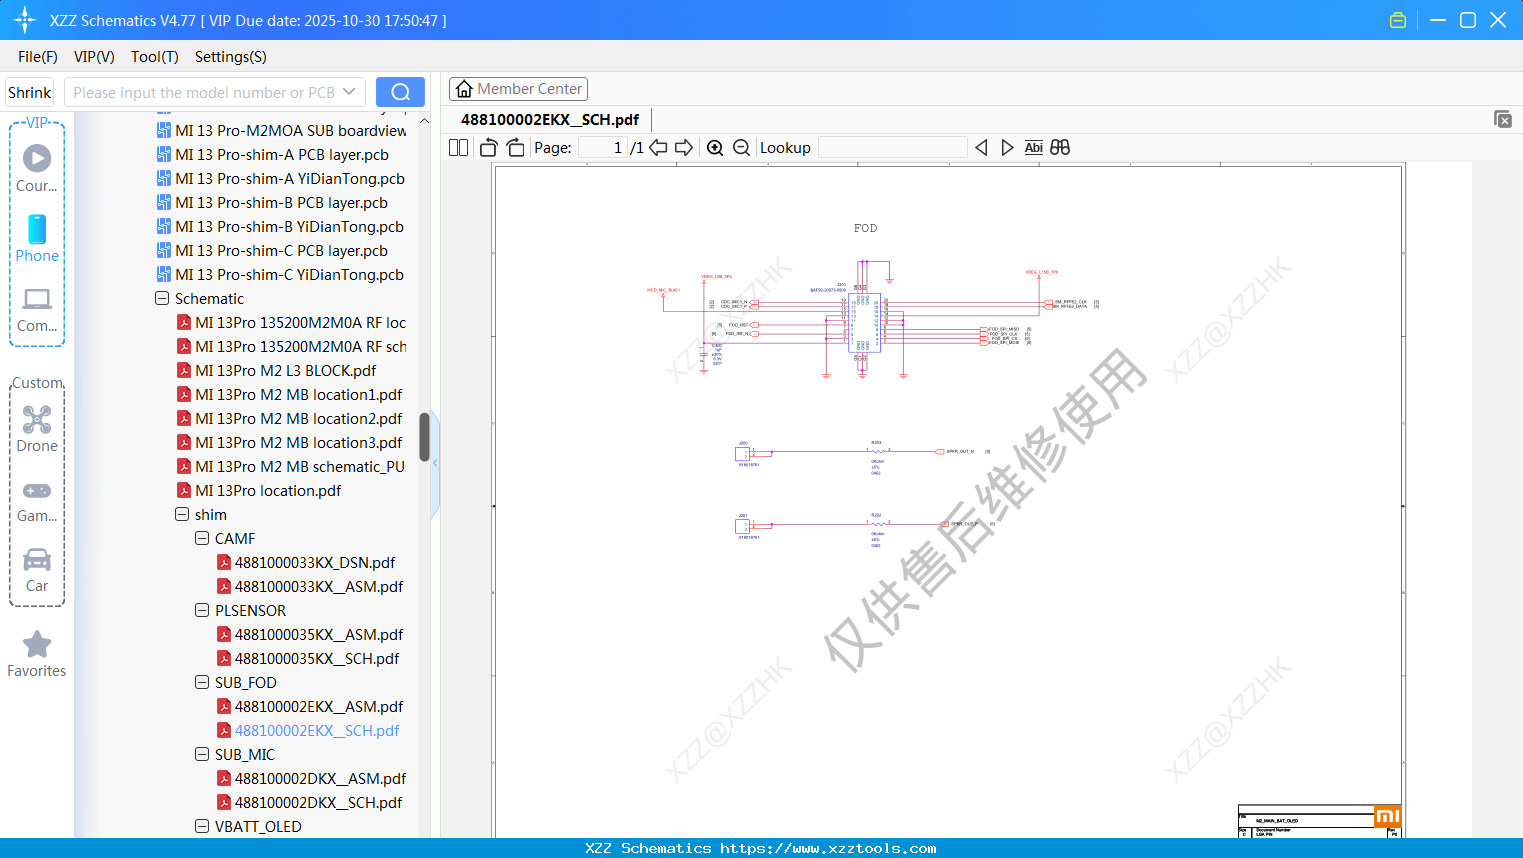Viewport: 1523px width, 858px height.
Task: Collapse the file tree panel handle
Action: pos(435,463)
